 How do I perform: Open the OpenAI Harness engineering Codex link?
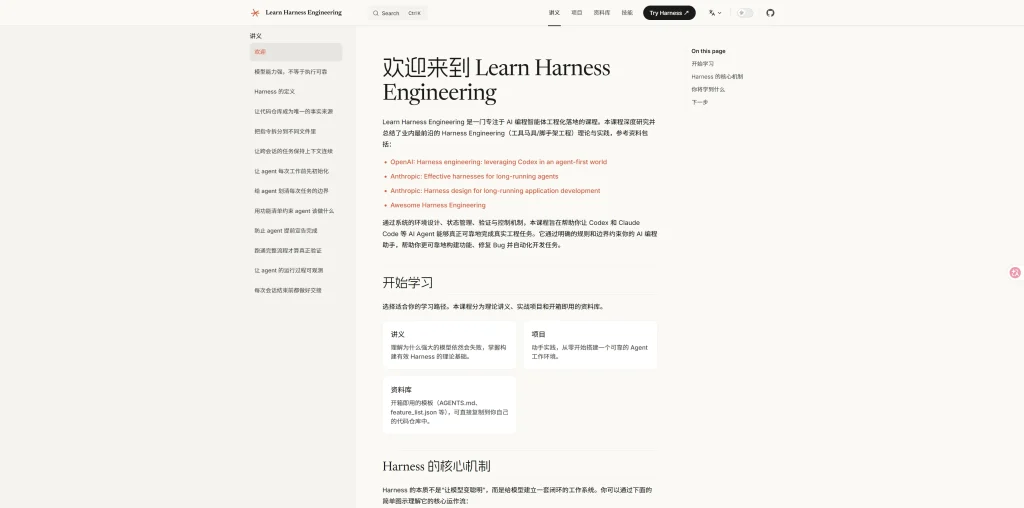(x=498, y=162)
